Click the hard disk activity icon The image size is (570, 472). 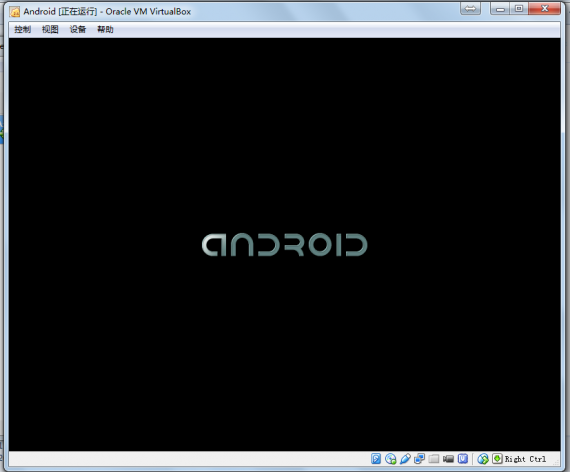376,459
